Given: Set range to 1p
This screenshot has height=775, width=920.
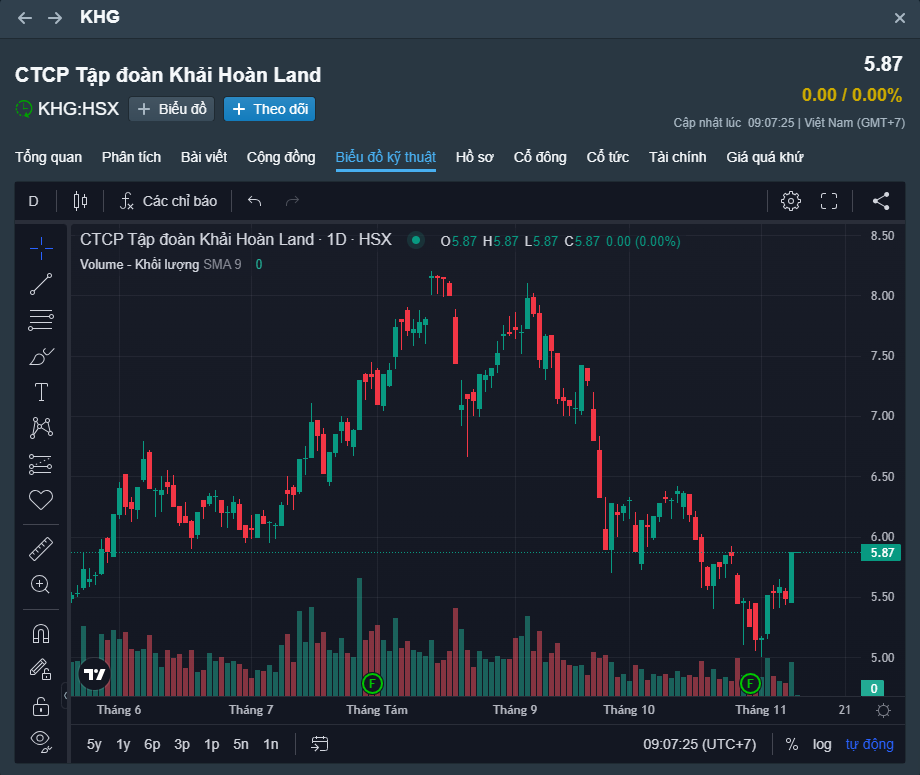Looking at the screenshot, I should click(x=212, y=744).
